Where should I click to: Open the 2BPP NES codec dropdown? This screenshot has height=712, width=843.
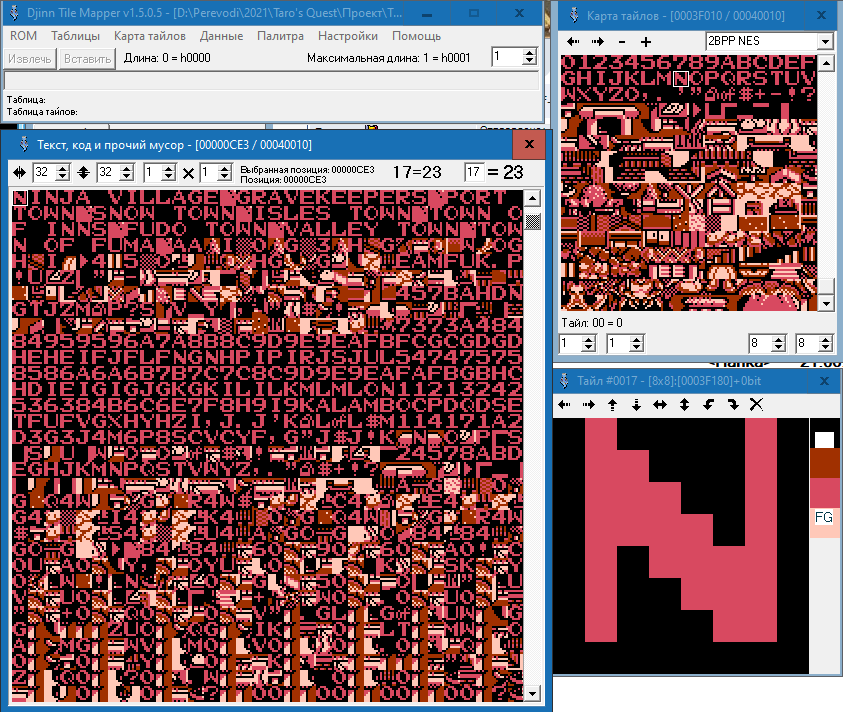(825, 41)
